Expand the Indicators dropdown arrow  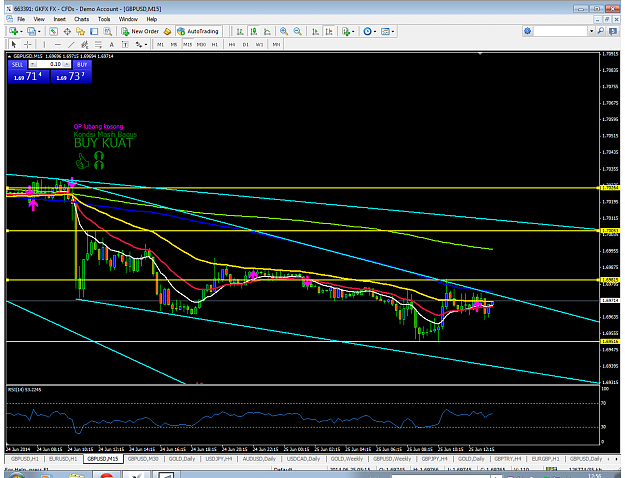tap(353, 31)
